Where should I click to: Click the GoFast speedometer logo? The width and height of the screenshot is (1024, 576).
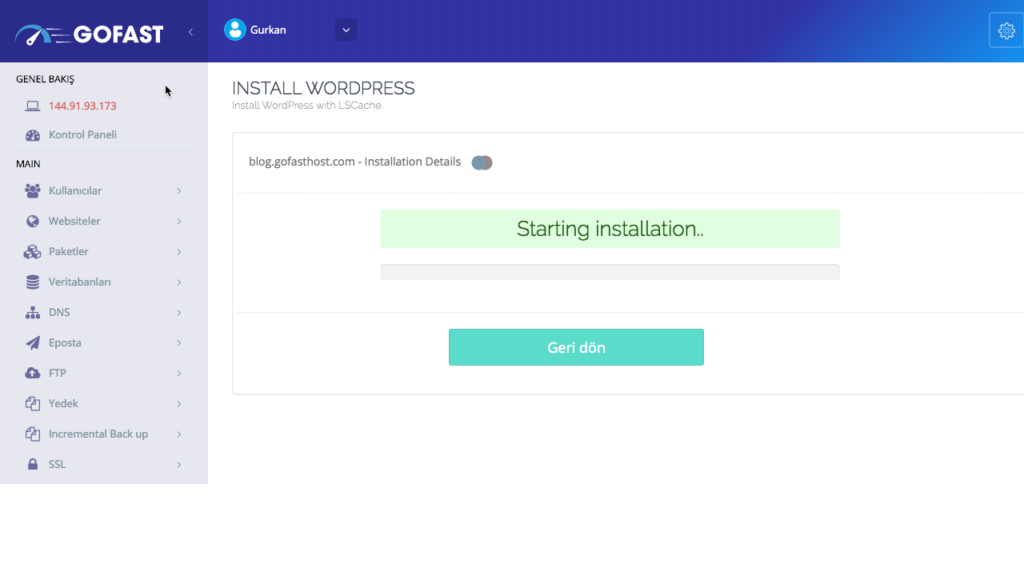[42, 35]
